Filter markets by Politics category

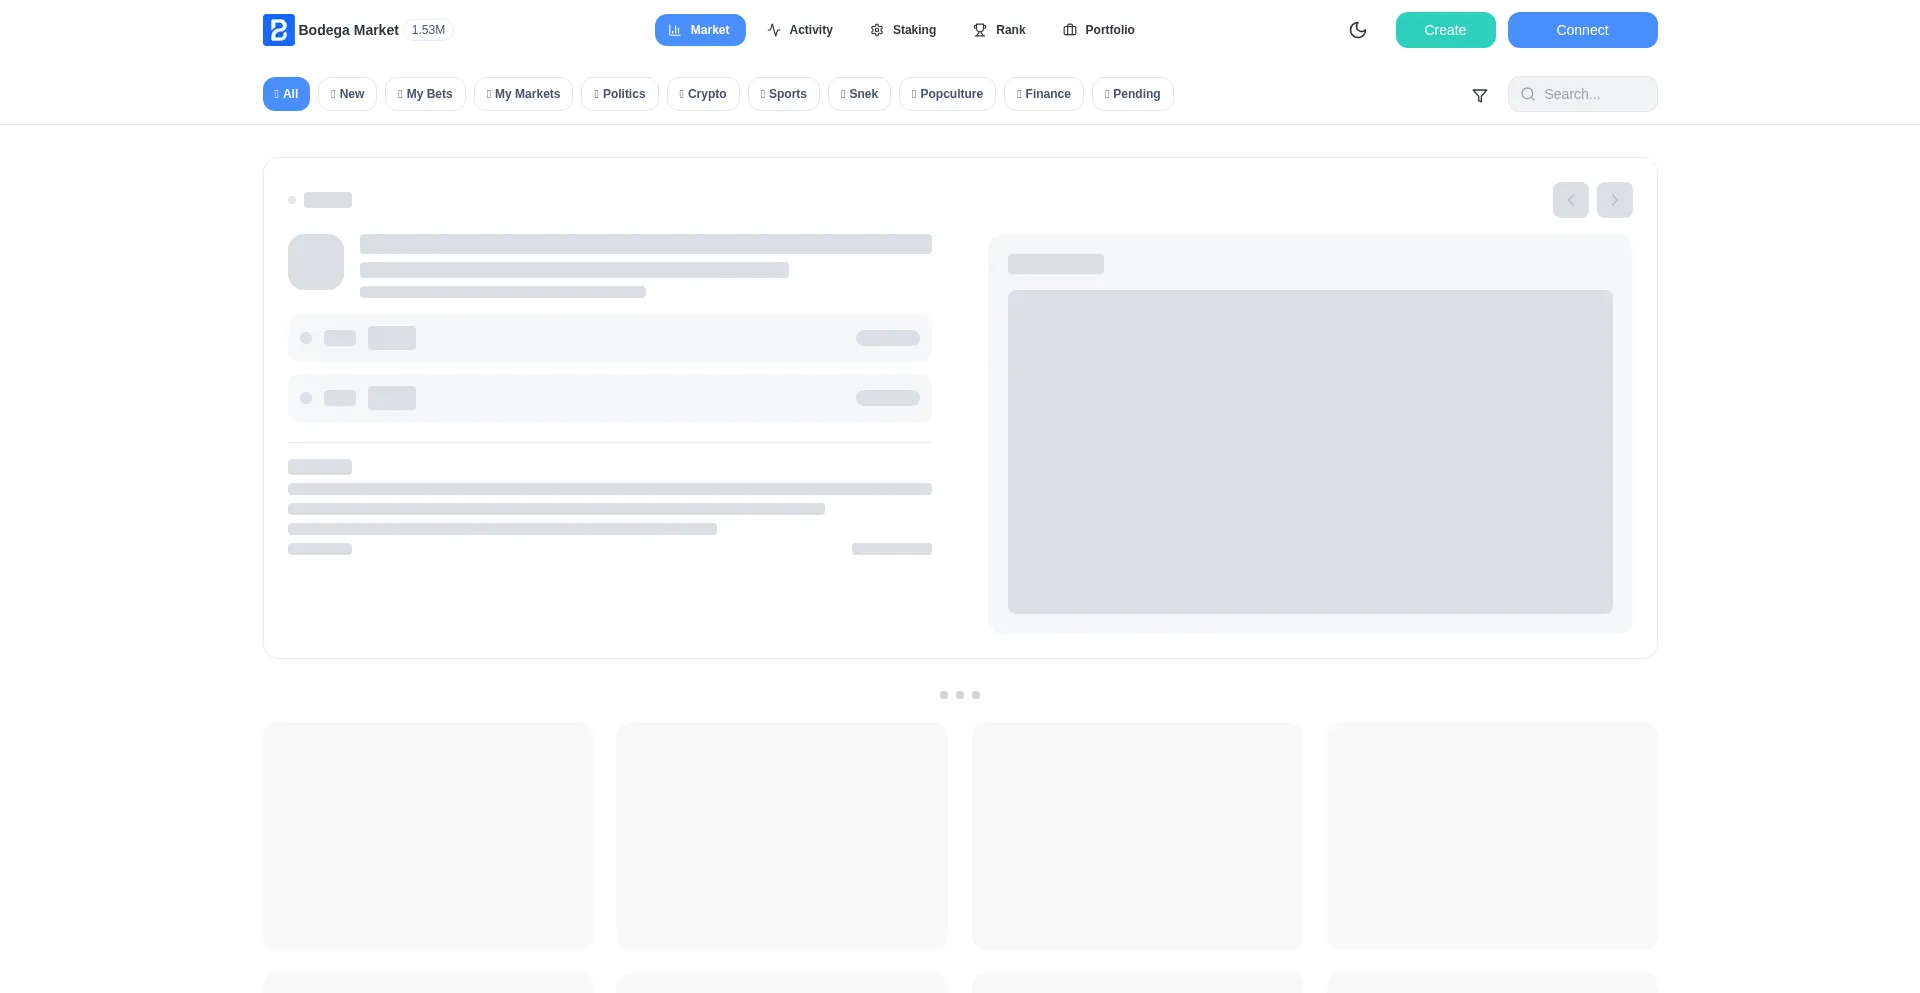[x=619, y=94]
